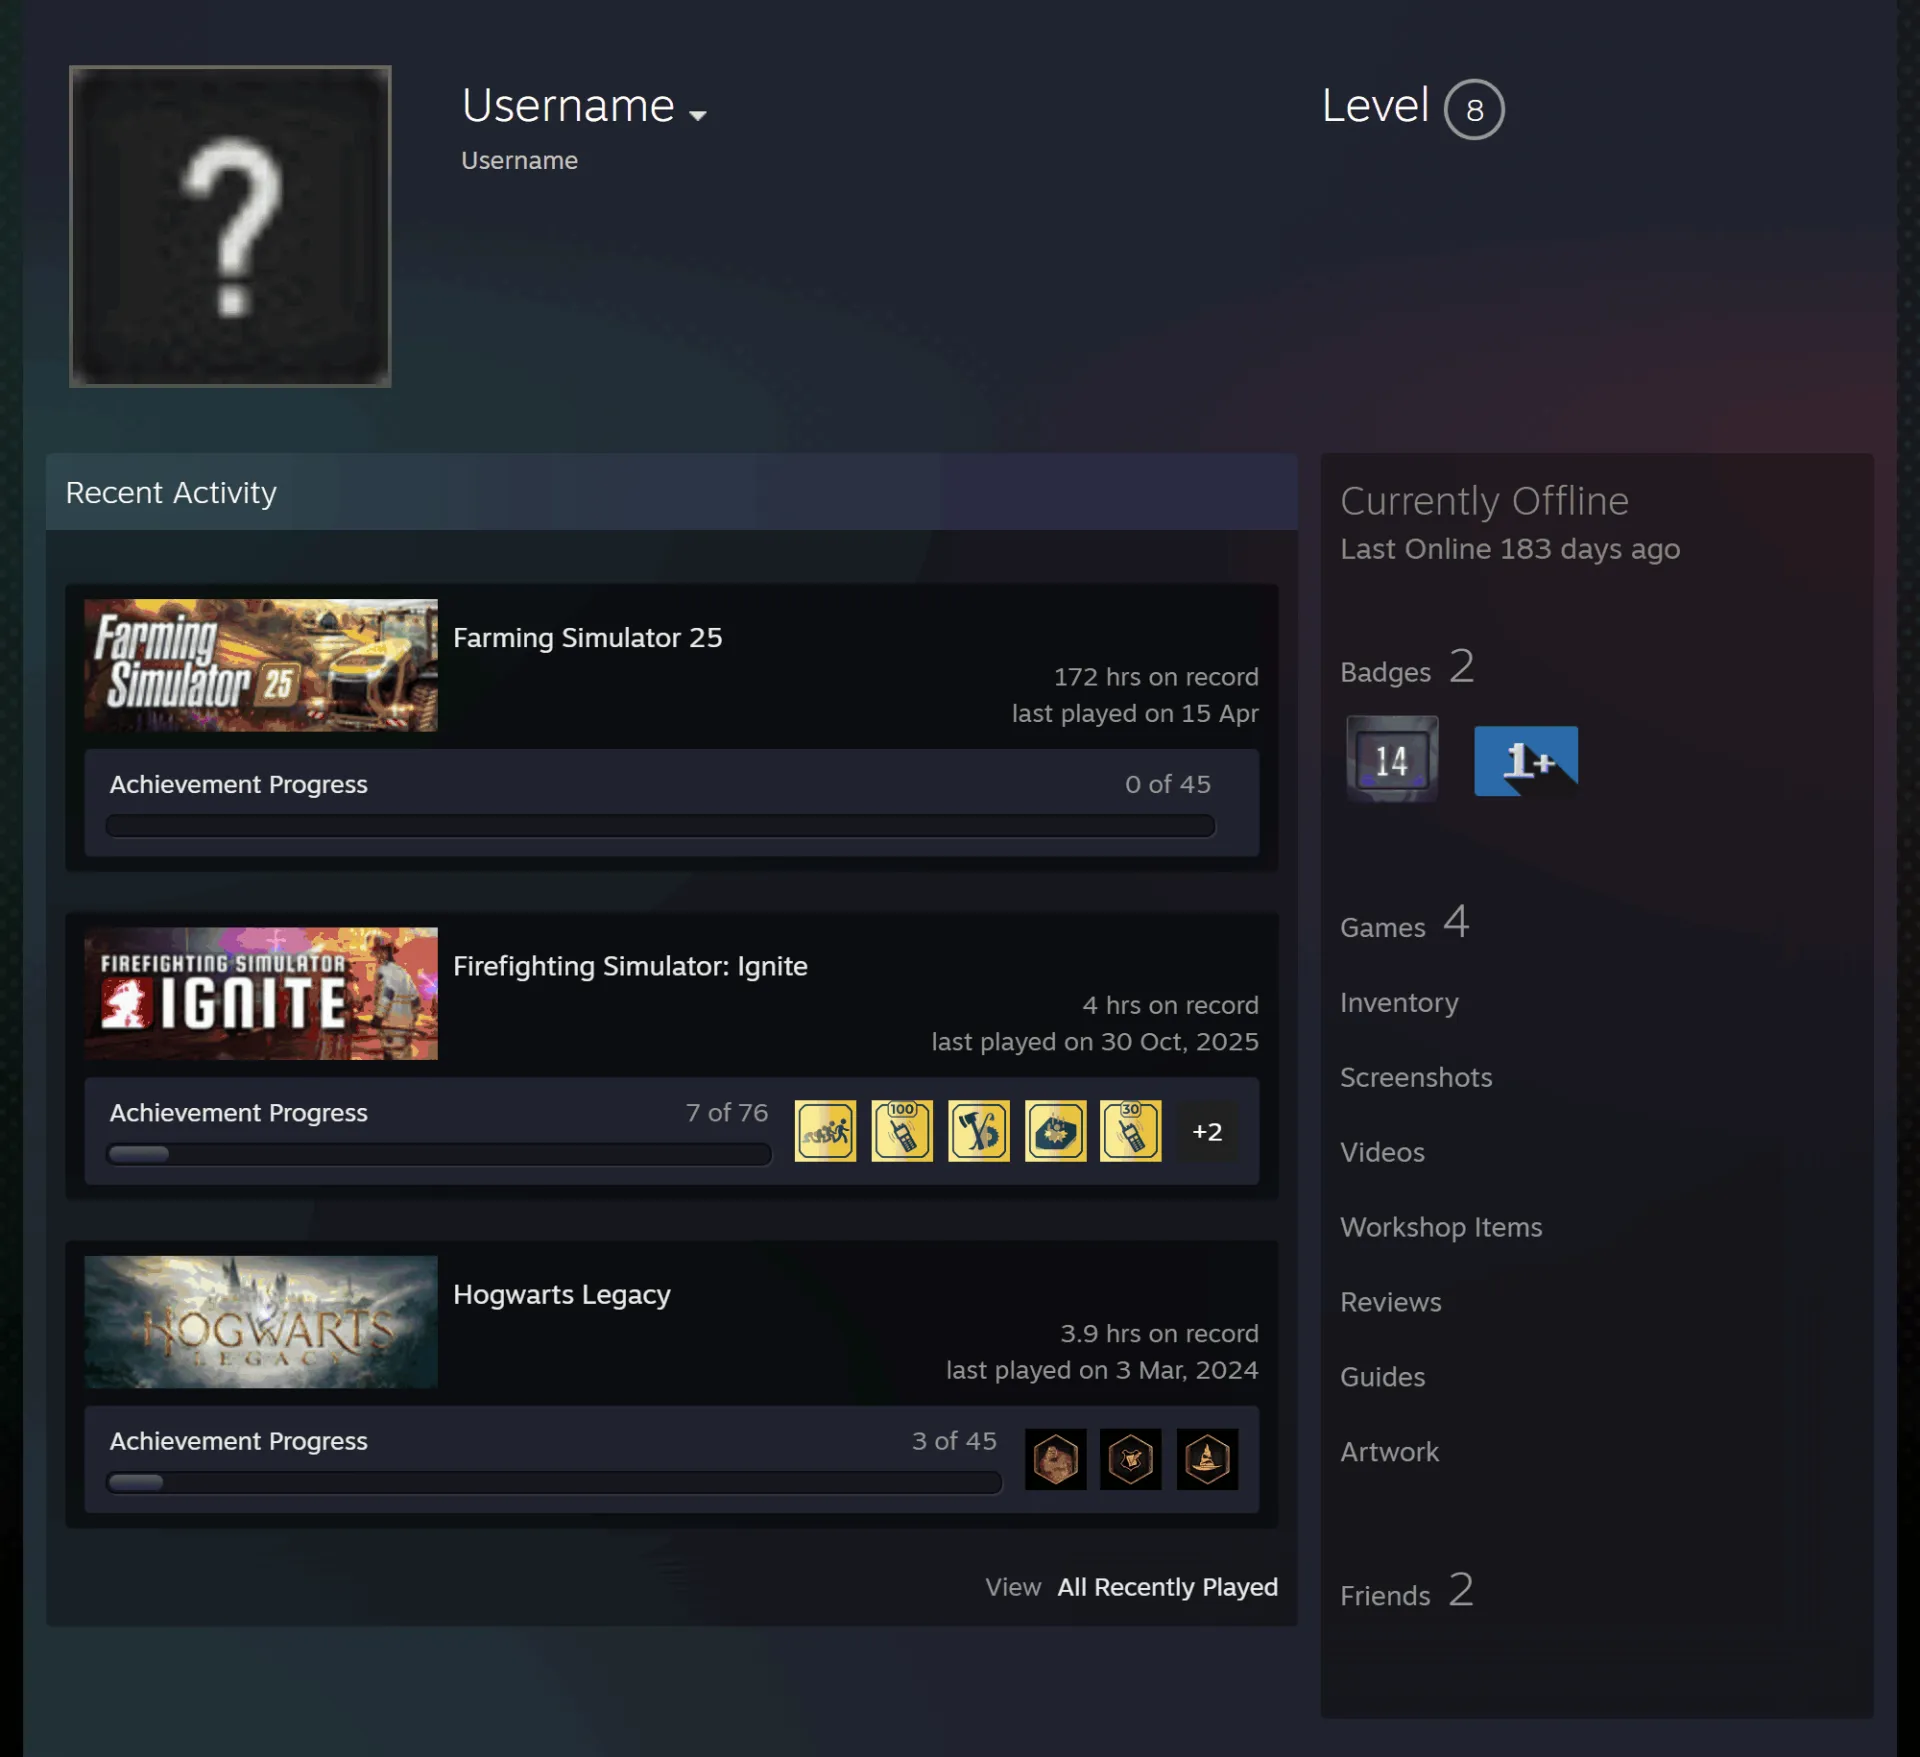The image size is (1920, 1757).
Task: Open the sorting hat achievement icon
Action: (1207, 1459)
